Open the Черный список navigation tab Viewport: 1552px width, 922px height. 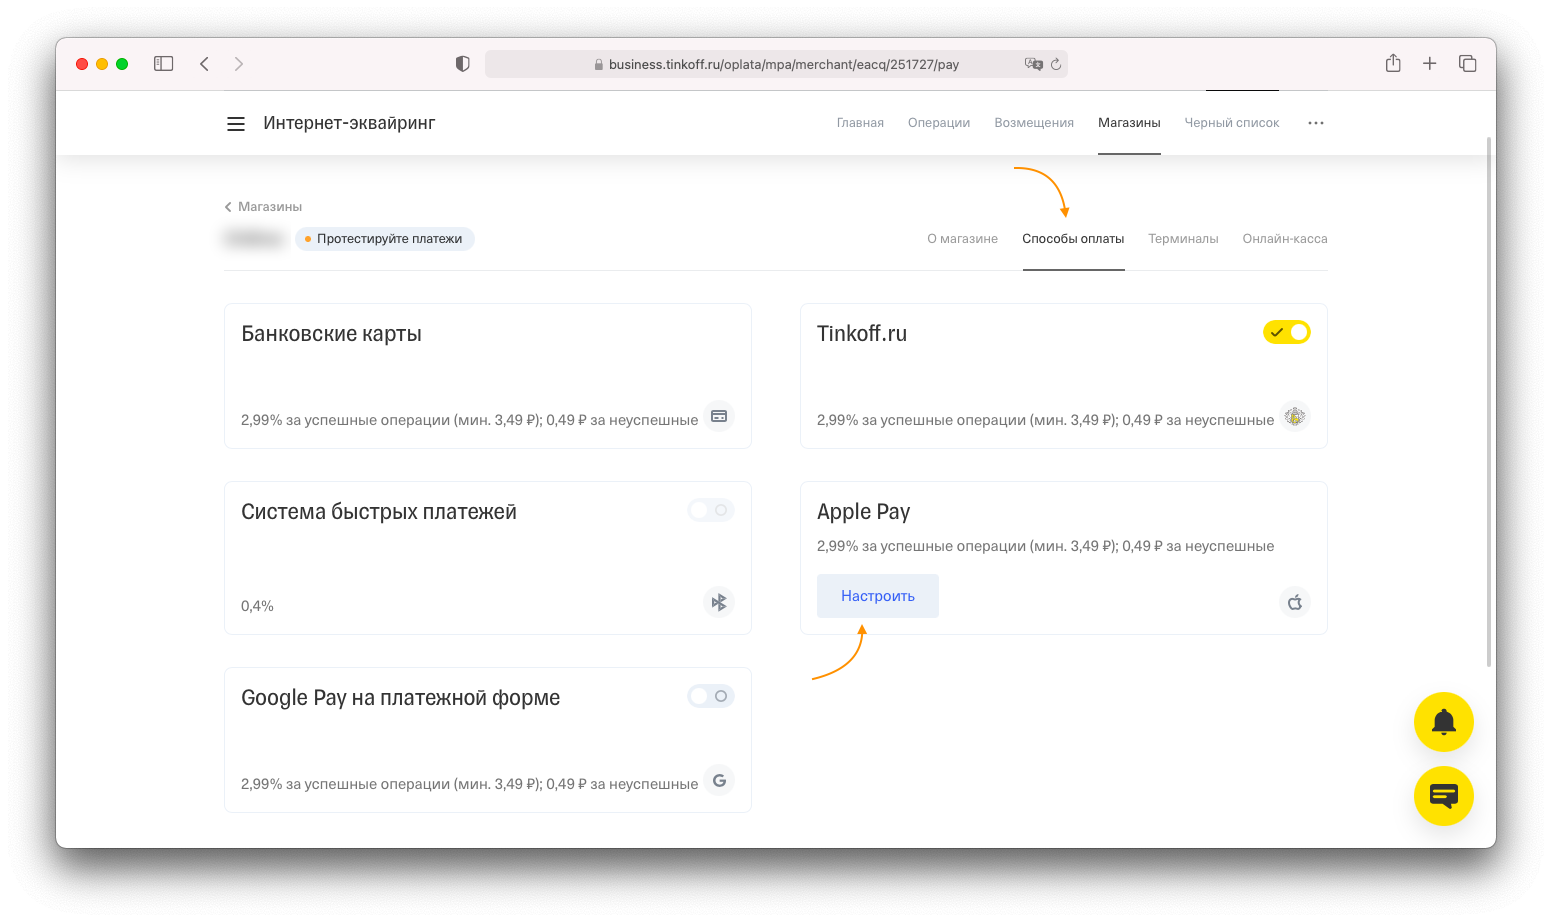coord(1232,123)
